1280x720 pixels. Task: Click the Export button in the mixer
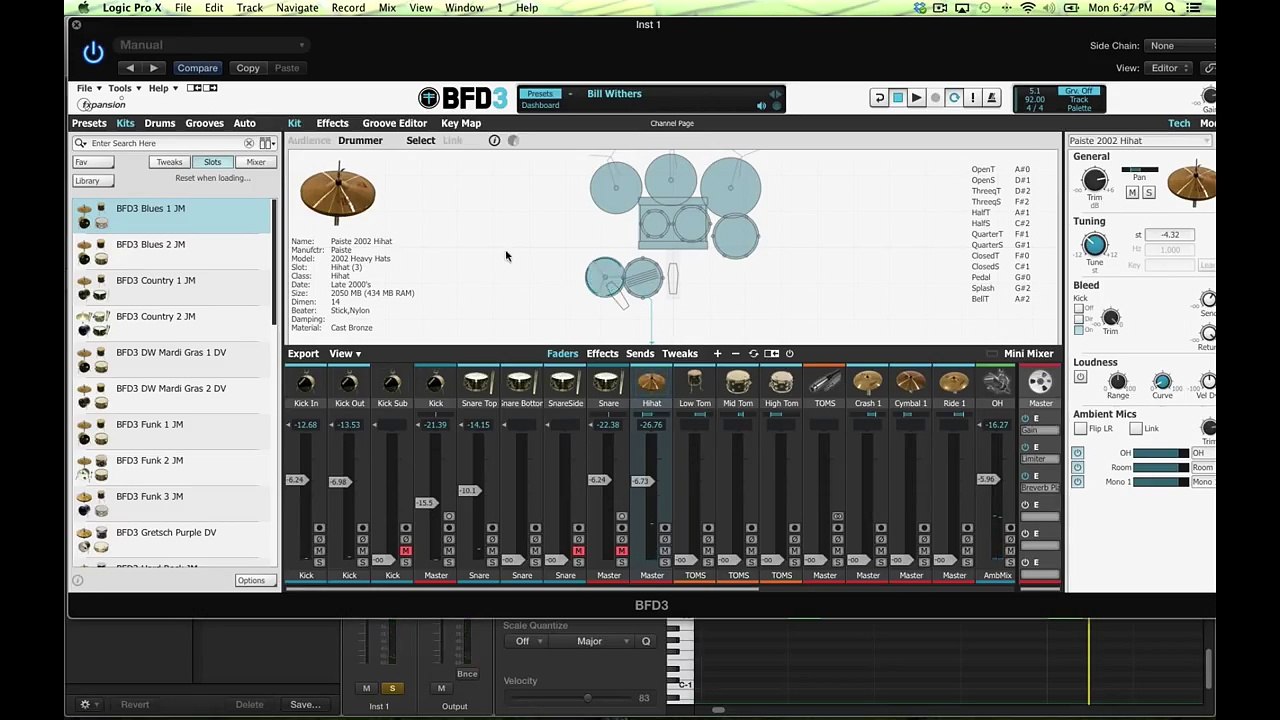303,354
